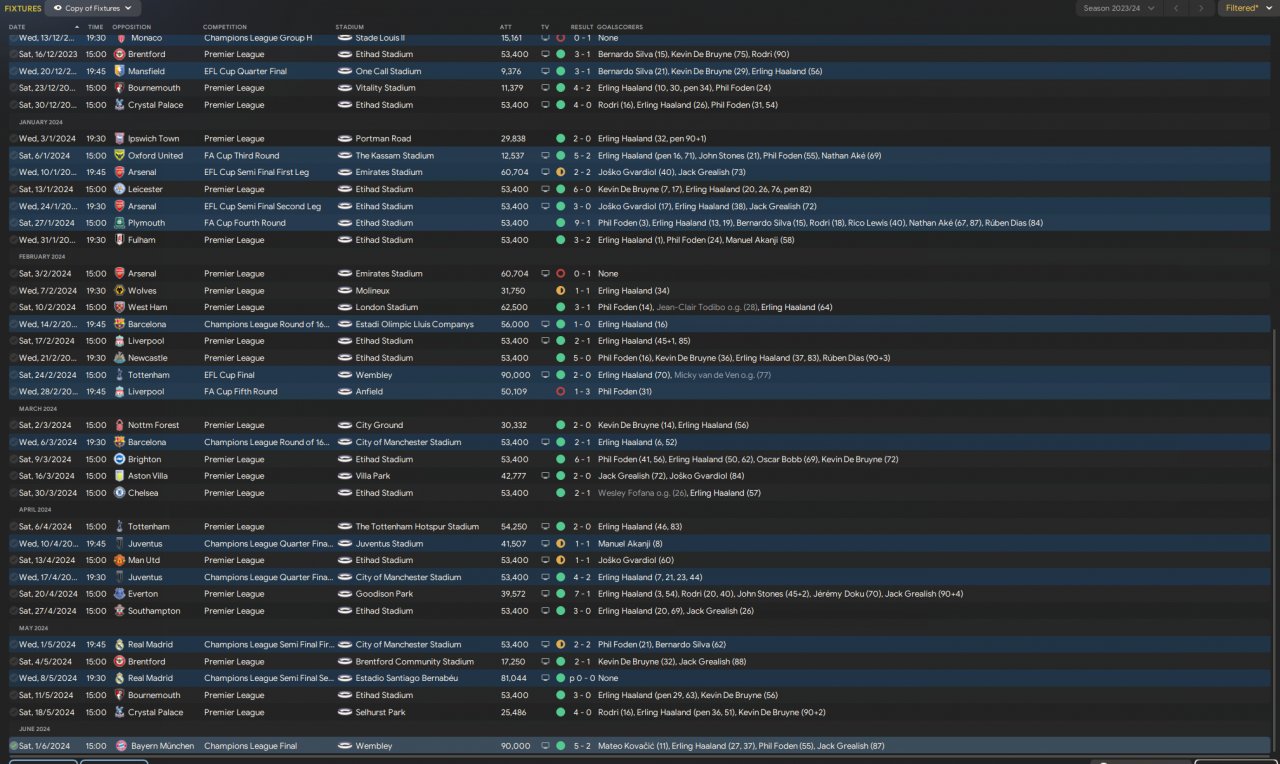Click the 1 - 3 result at Anfield
The width and height of the screenshot is (1280, 764).
[582, 392]
